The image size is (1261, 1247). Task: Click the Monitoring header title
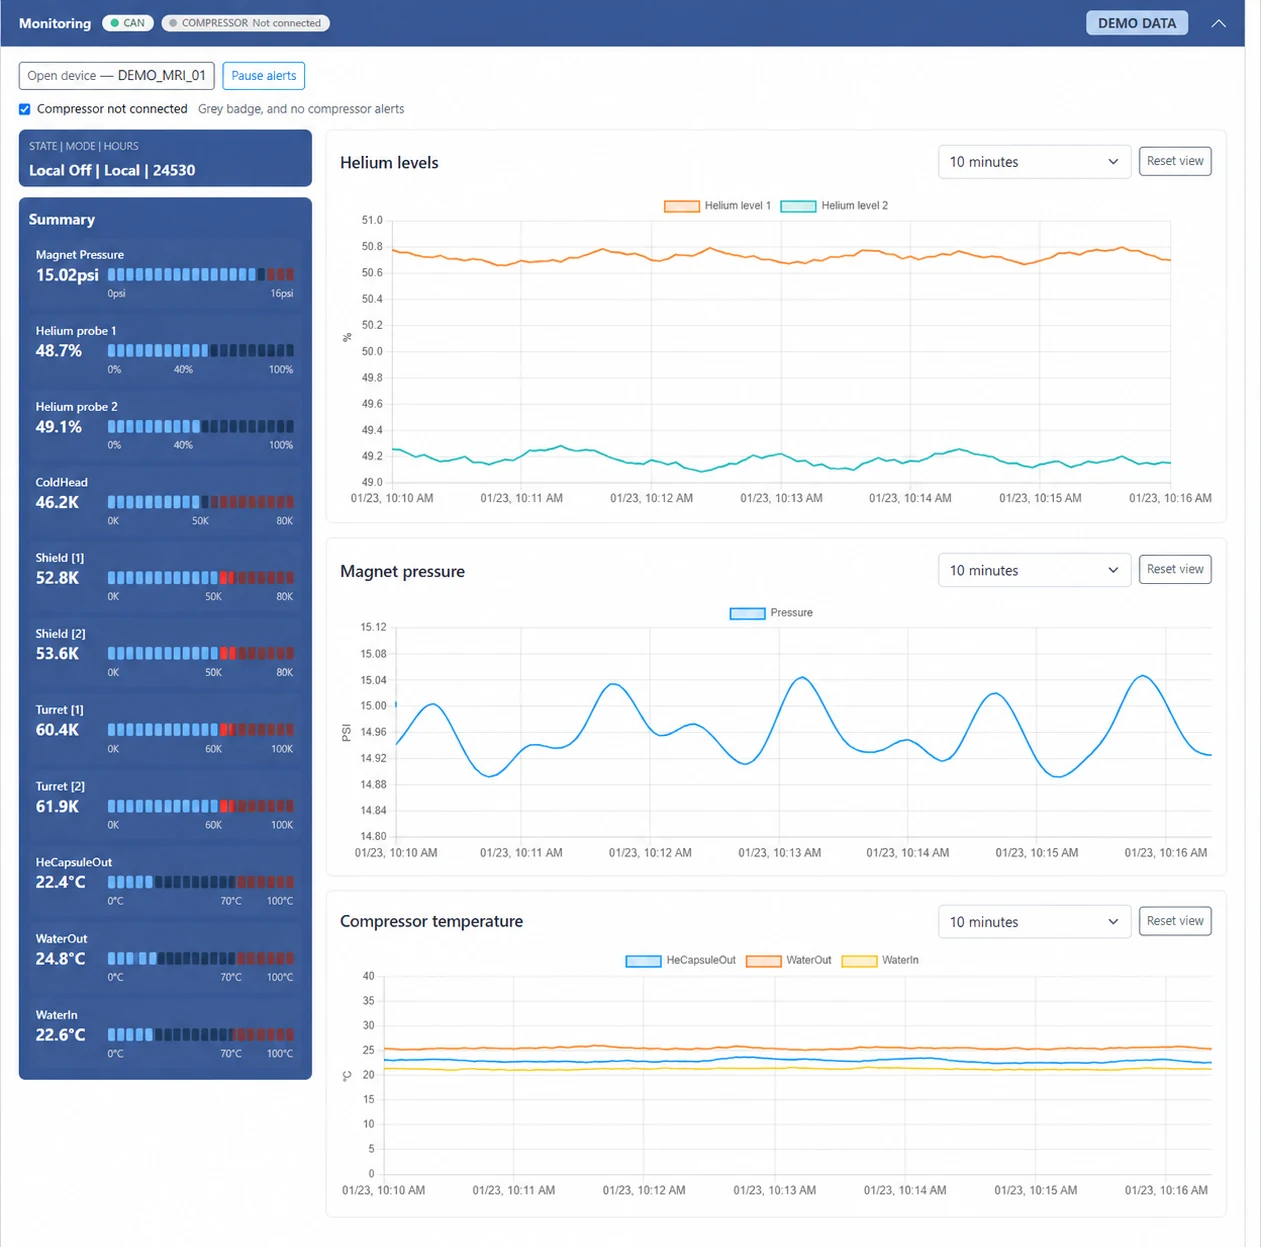pyautogui.click(x=55, y=23)
